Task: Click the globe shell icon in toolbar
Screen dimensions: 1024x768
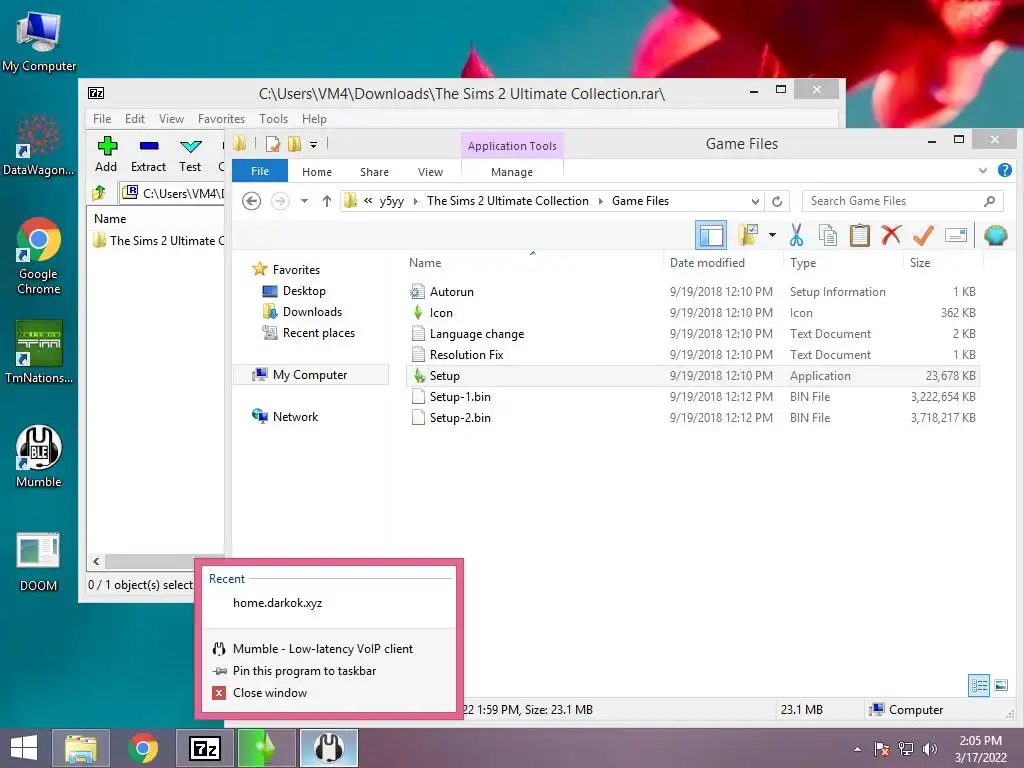Action: [995, 235]
